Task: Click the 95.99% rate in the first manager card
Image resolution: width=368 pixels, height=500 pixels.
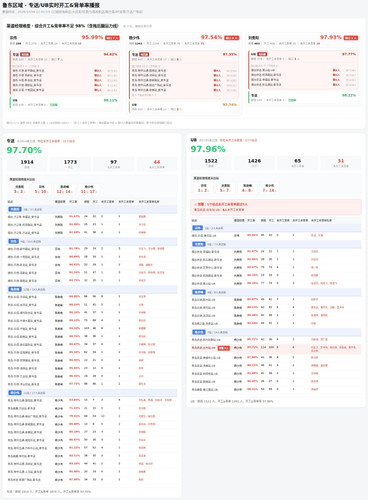Action: click(x=92, y=37)
